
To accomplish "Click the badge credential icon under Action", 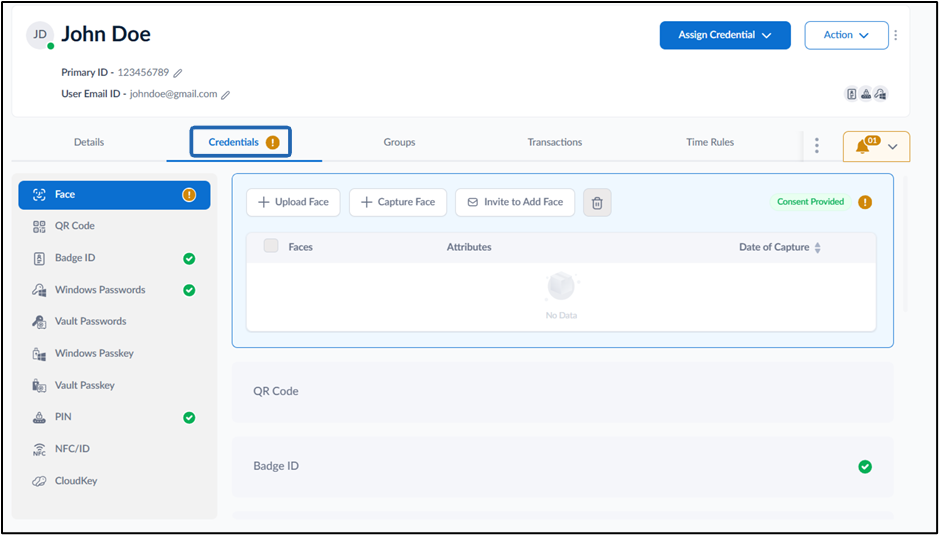I will 852,94.
